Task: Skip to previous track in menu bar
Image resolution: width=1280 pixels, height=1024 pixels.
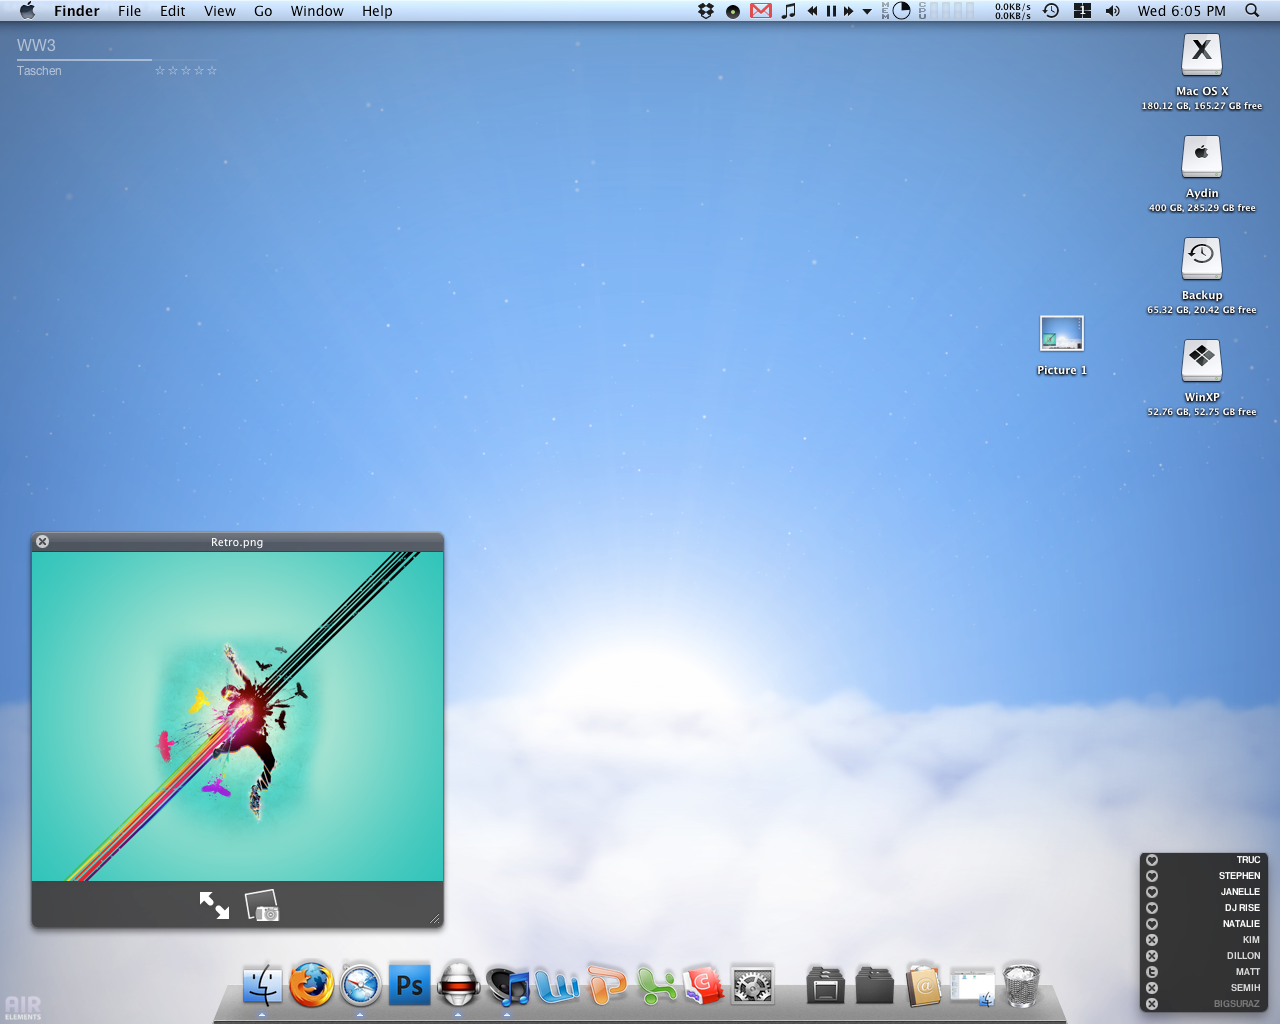Action: click(x=813, y=11)
